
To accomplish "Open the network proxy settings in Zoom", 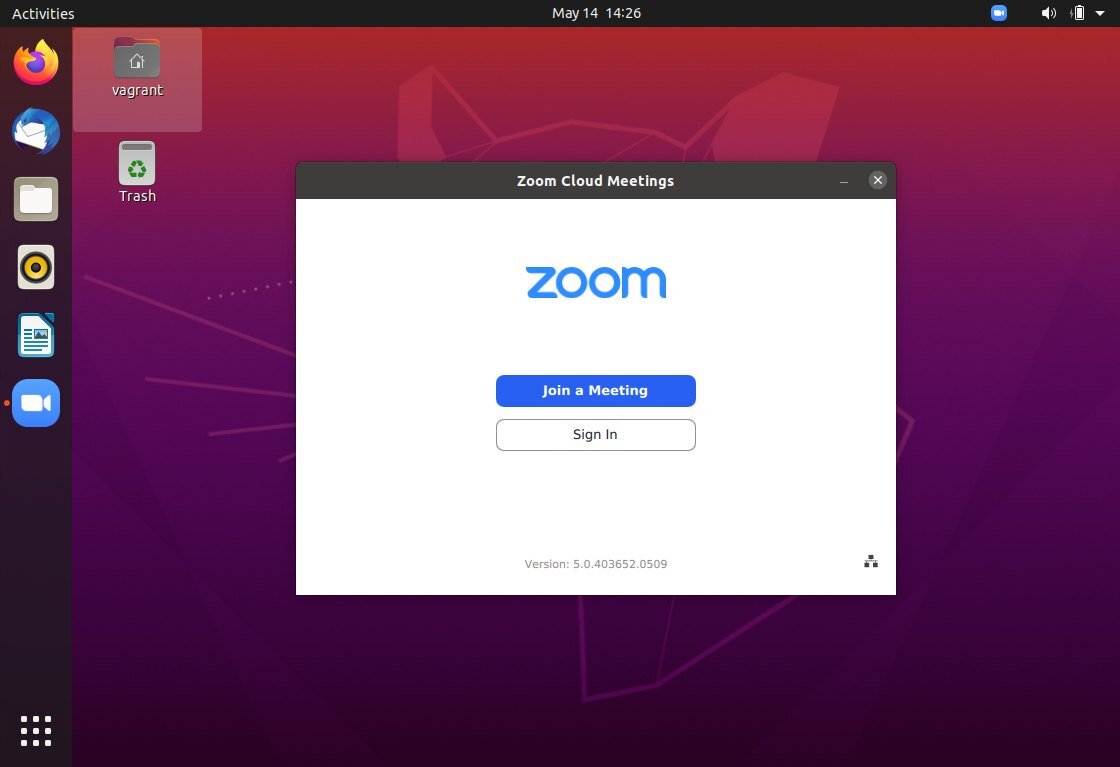I will 870,561.
